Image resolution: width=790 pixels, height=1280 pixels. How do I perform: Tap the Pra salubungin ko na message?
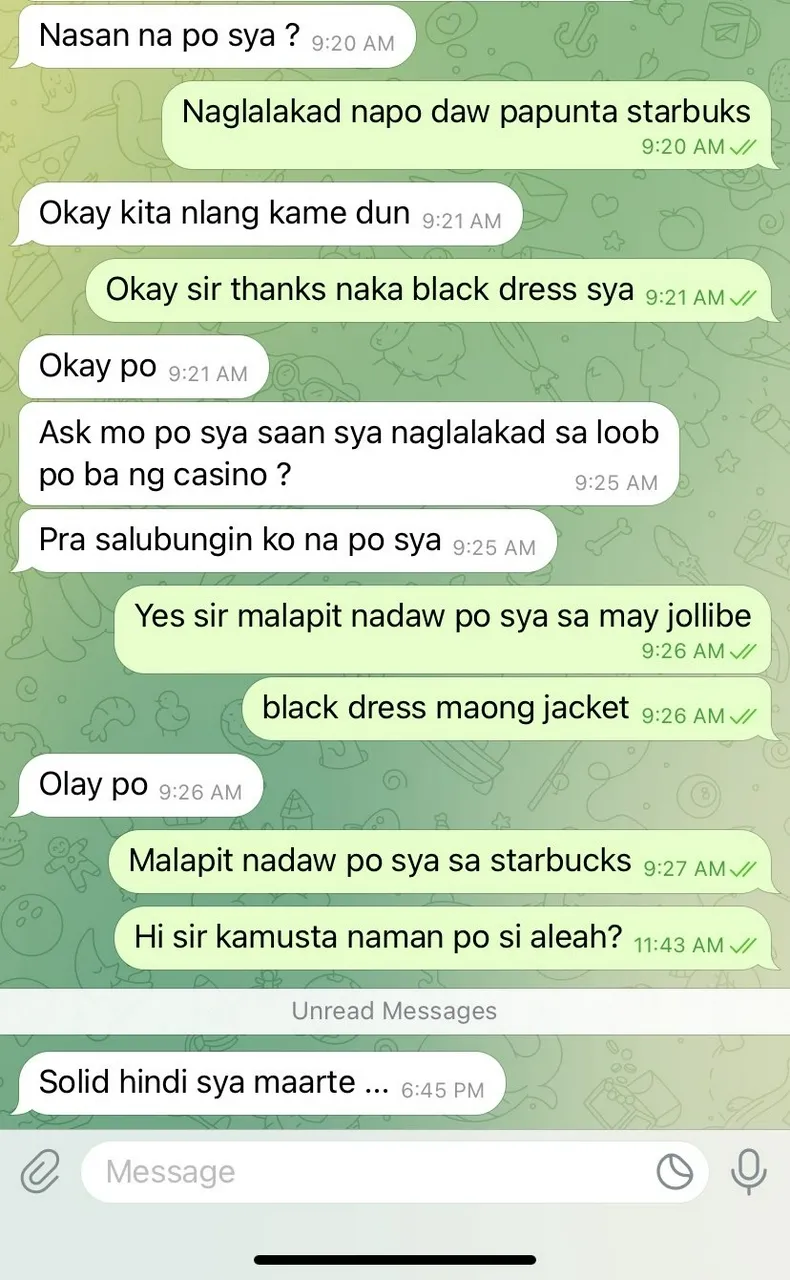pyautogui.click(x=286, y=541)
